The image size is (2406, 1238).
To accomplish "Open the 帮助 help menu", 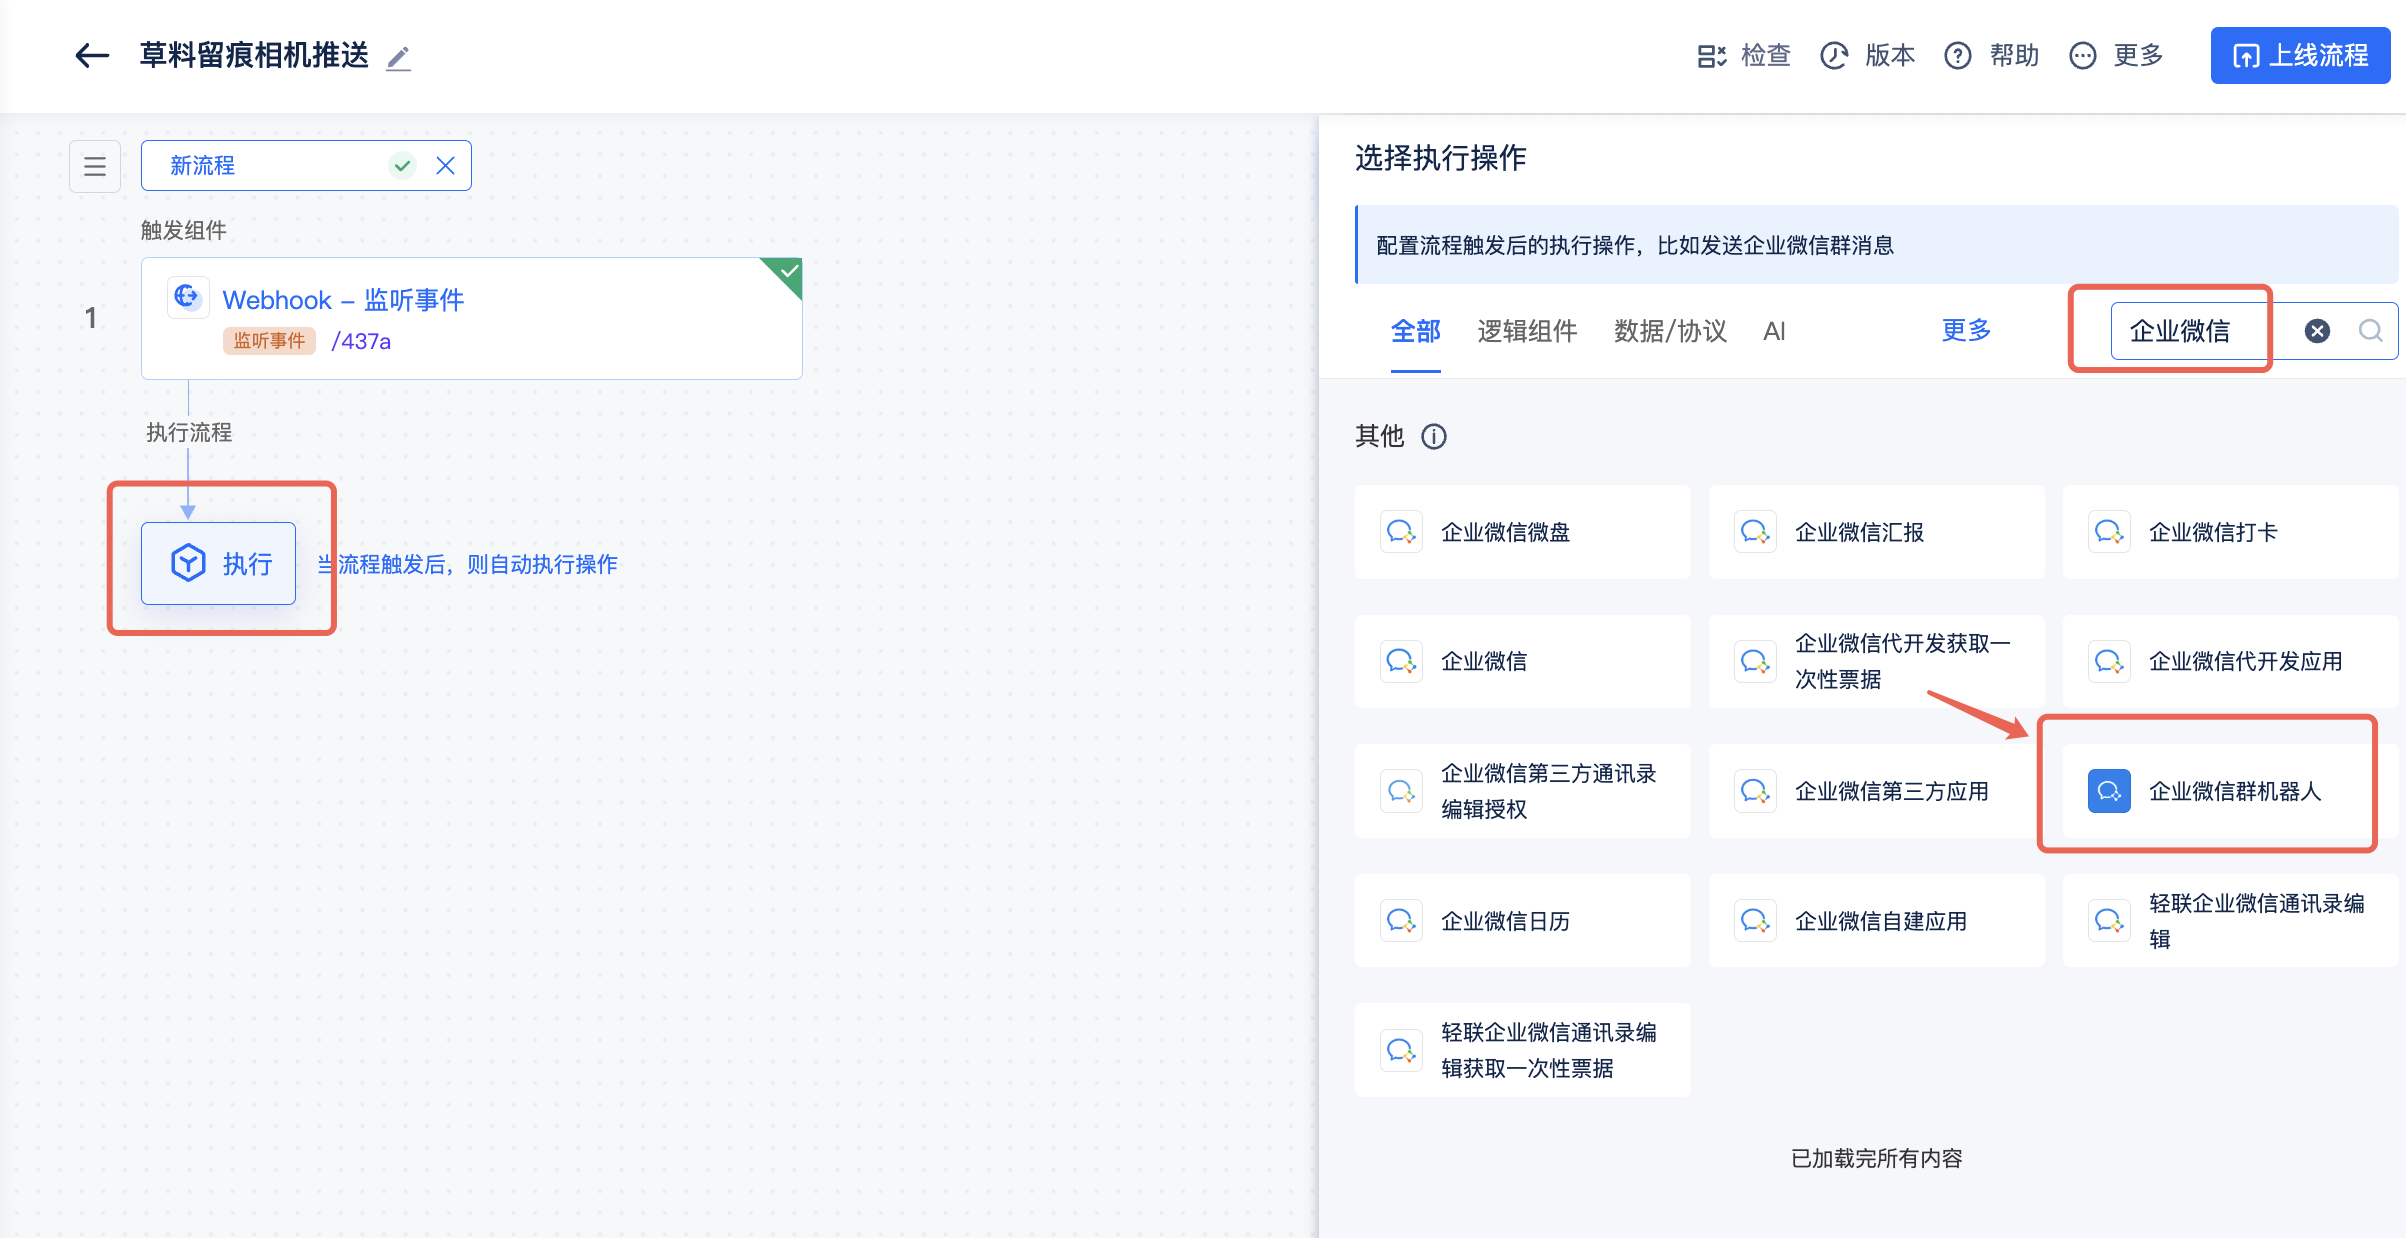I will point(1991,56).
